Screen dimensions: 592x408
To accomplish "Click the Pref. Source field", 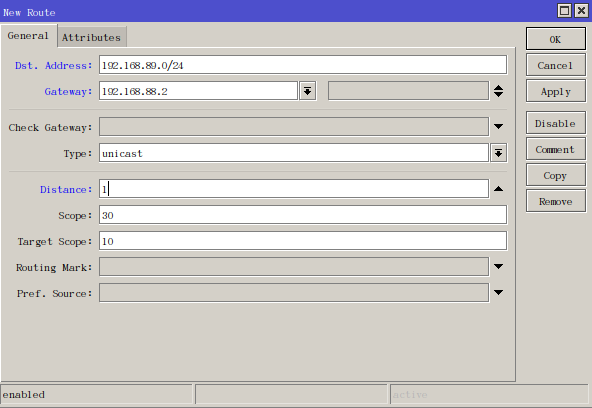I will click(294, 293).
